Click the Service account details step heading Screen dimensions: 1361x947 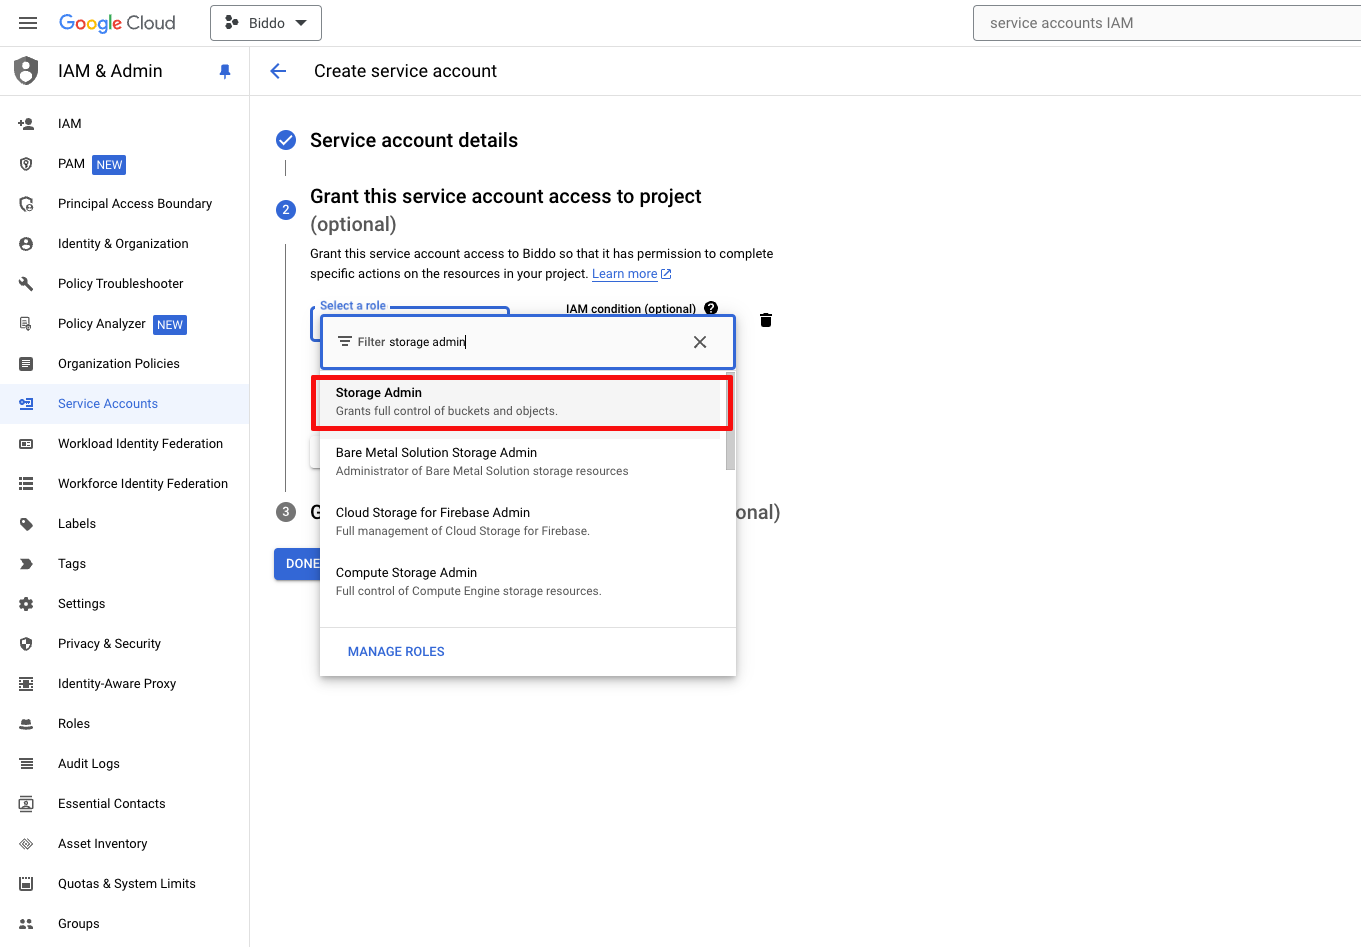(414, 141)
